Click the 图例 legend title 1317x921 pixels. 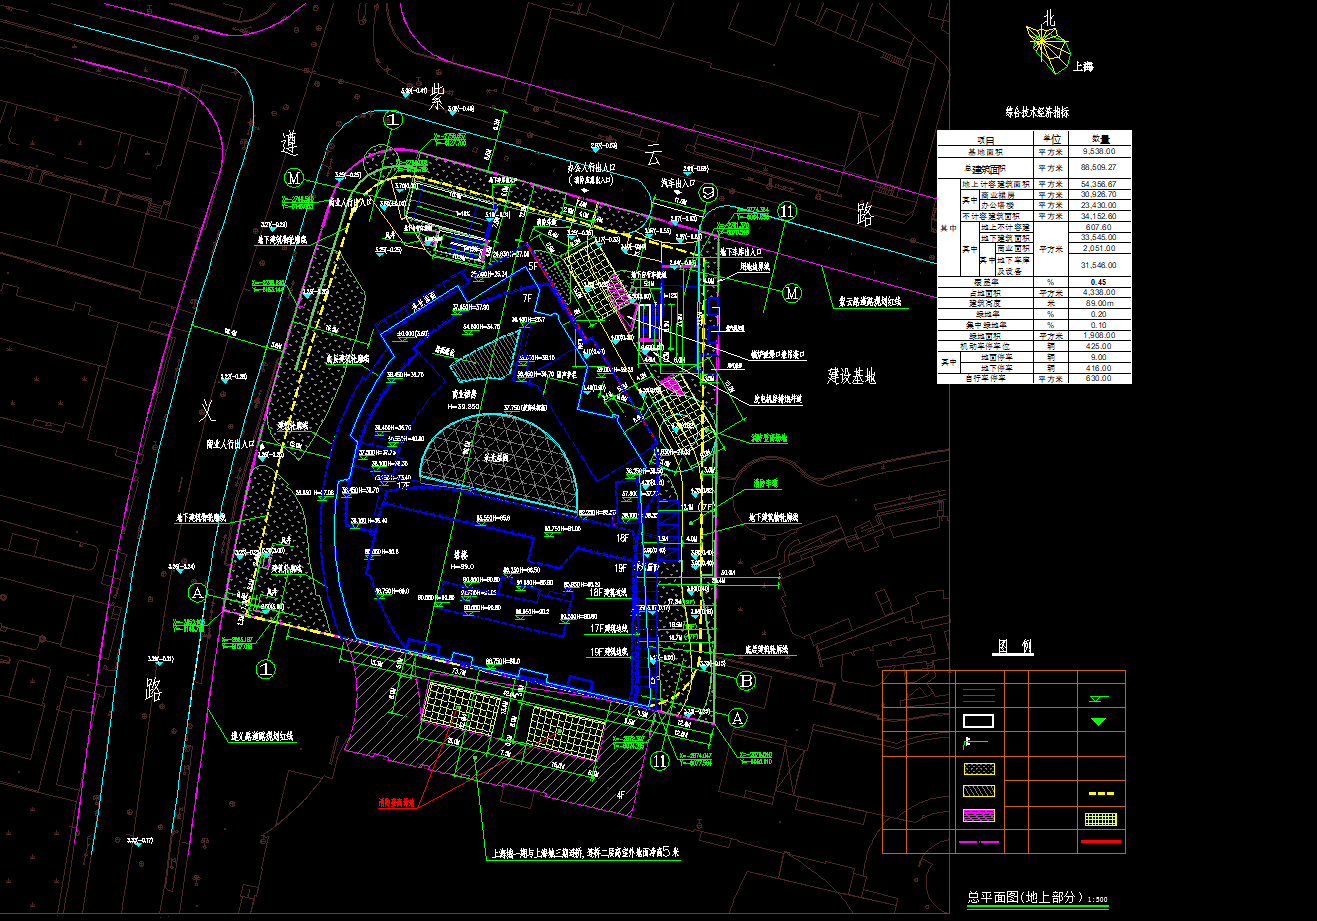pyautogui.click(x=1013, y=648)
